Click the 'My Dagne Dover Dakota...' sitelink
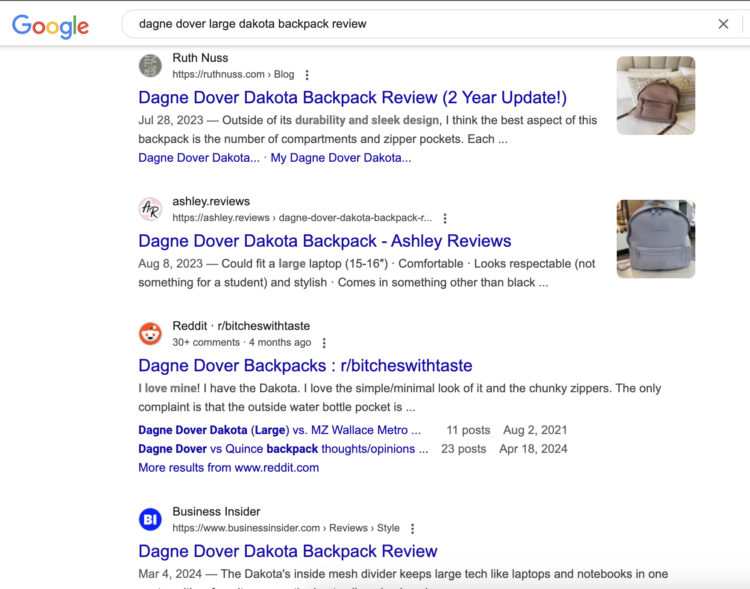 coord(340,158)
